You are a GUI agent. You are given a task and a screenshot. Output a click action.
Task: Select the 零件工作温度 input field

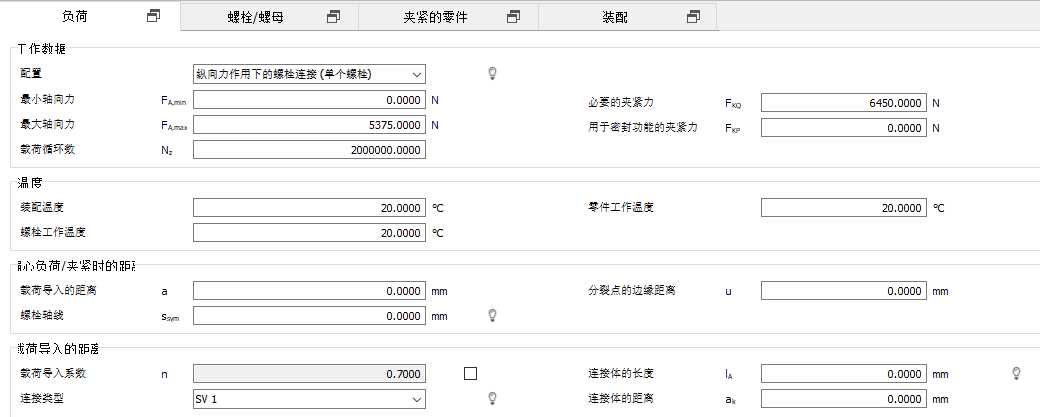(x=843, y=208)
